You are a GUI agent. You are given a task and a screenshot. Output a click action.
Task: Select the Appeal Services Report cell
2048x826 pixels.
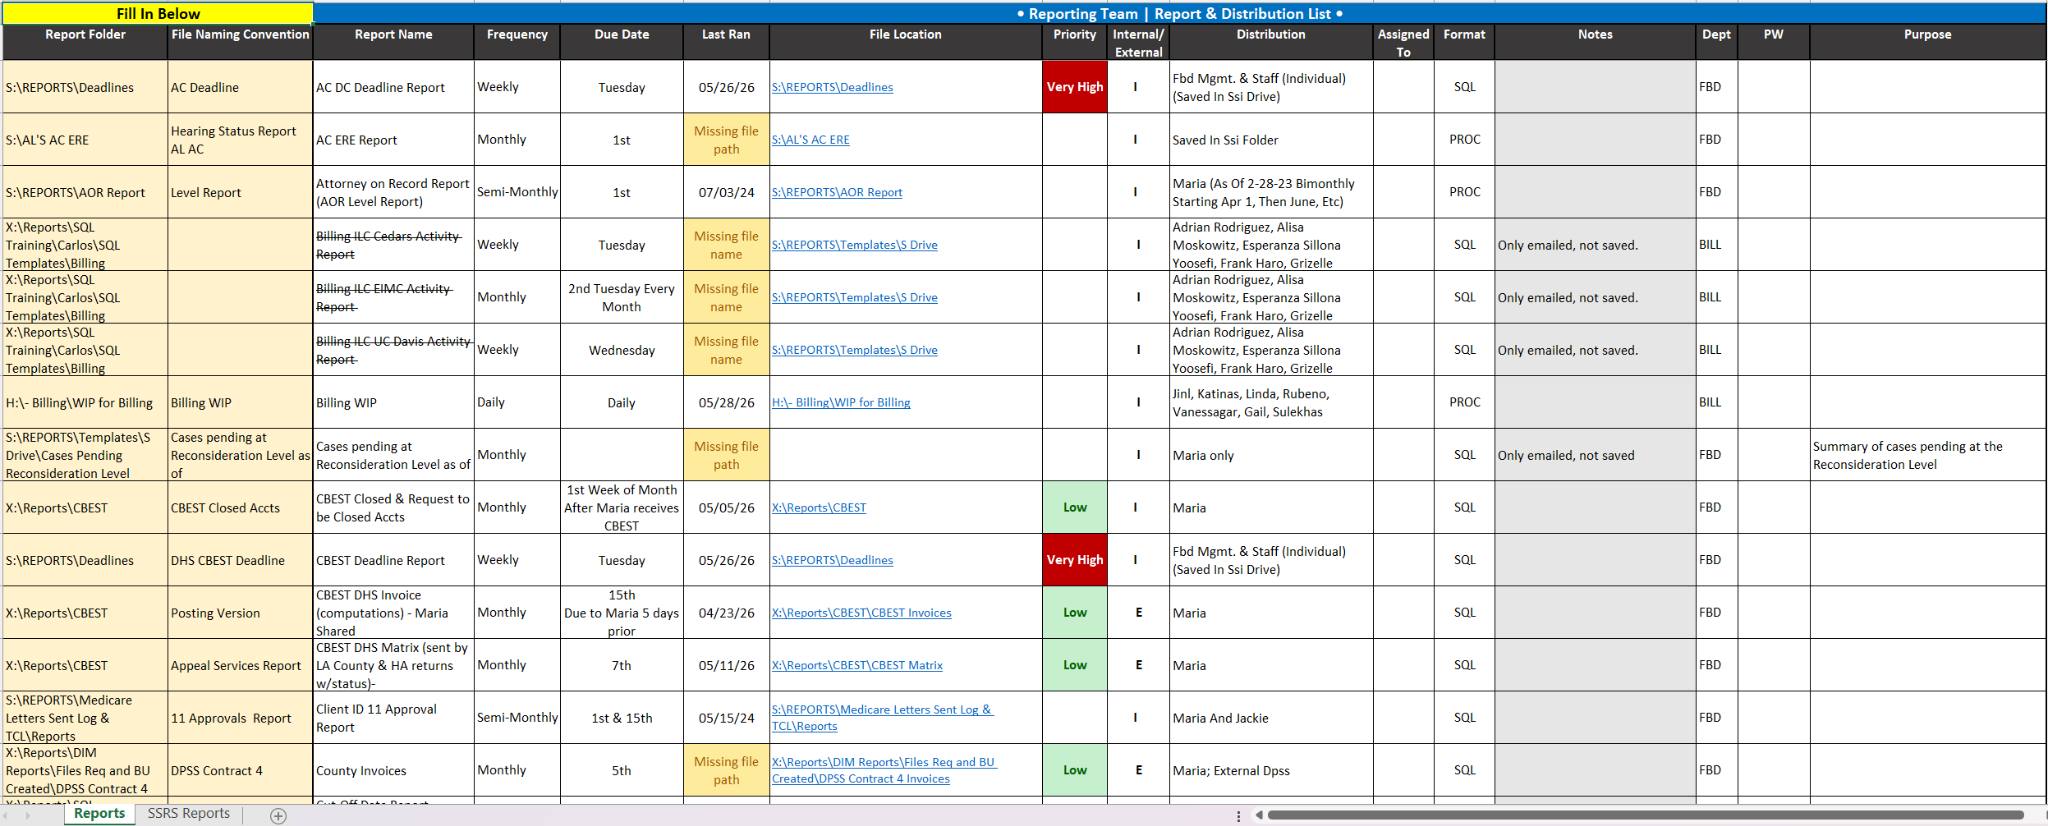[240, 665]
